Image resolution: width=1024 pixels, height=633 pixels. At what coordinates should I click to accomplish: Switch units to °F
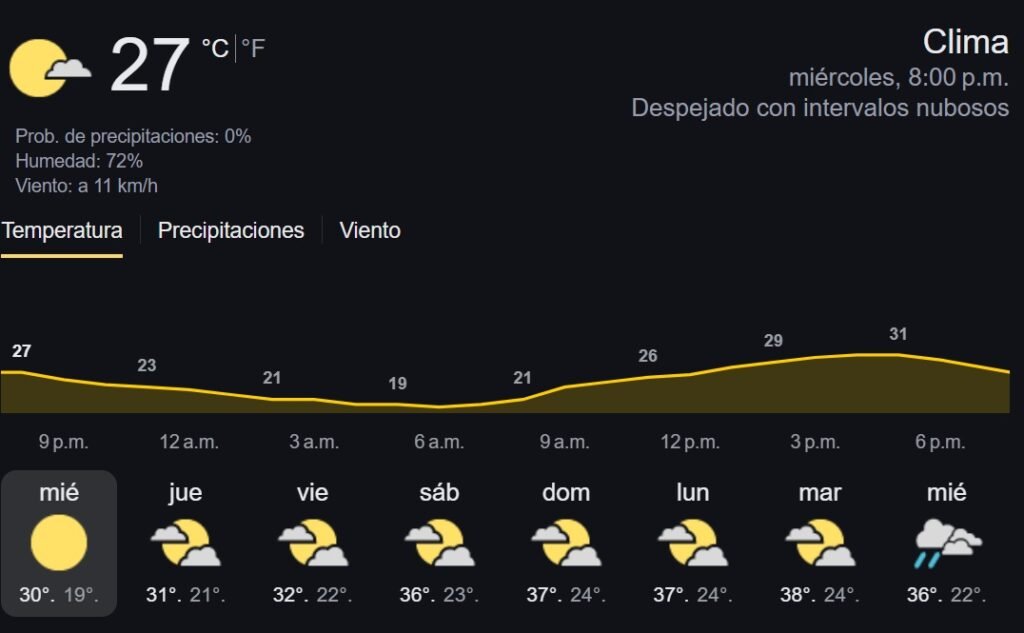tap(253, 48)
